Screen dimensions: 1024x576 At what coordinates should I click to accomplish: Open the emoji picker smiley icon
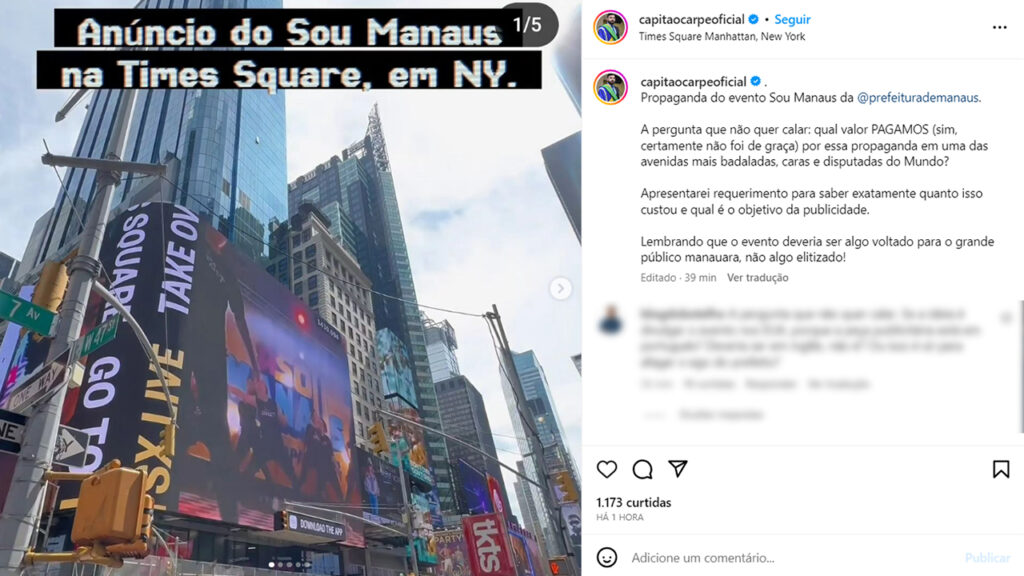coord(607,557)
